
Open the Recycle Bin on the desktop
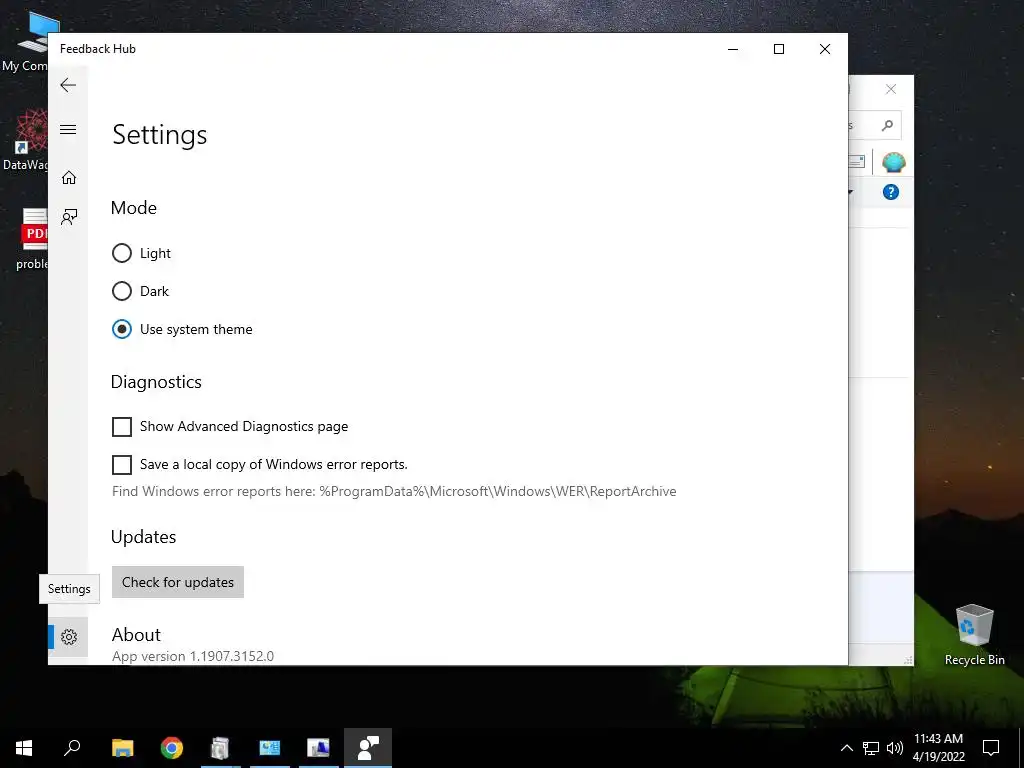(974, 635)
